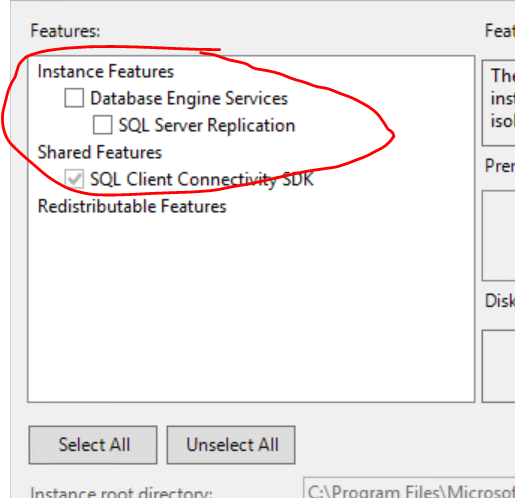515x498 pixels.
Task: Click the Feature description heading at top right
Action: pos(500,31)
